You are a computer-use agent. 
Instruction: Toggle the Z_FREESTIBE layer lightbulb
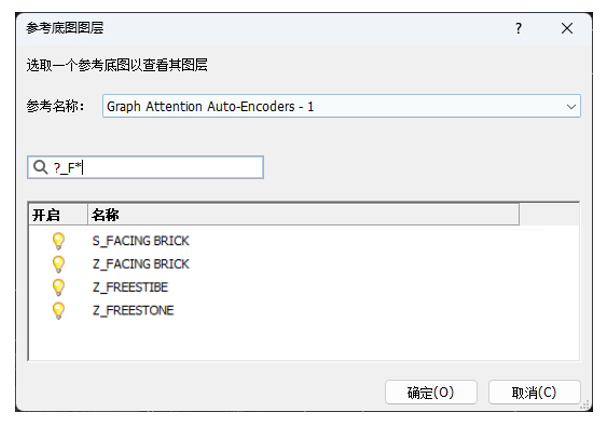click(x=58, y=287)
